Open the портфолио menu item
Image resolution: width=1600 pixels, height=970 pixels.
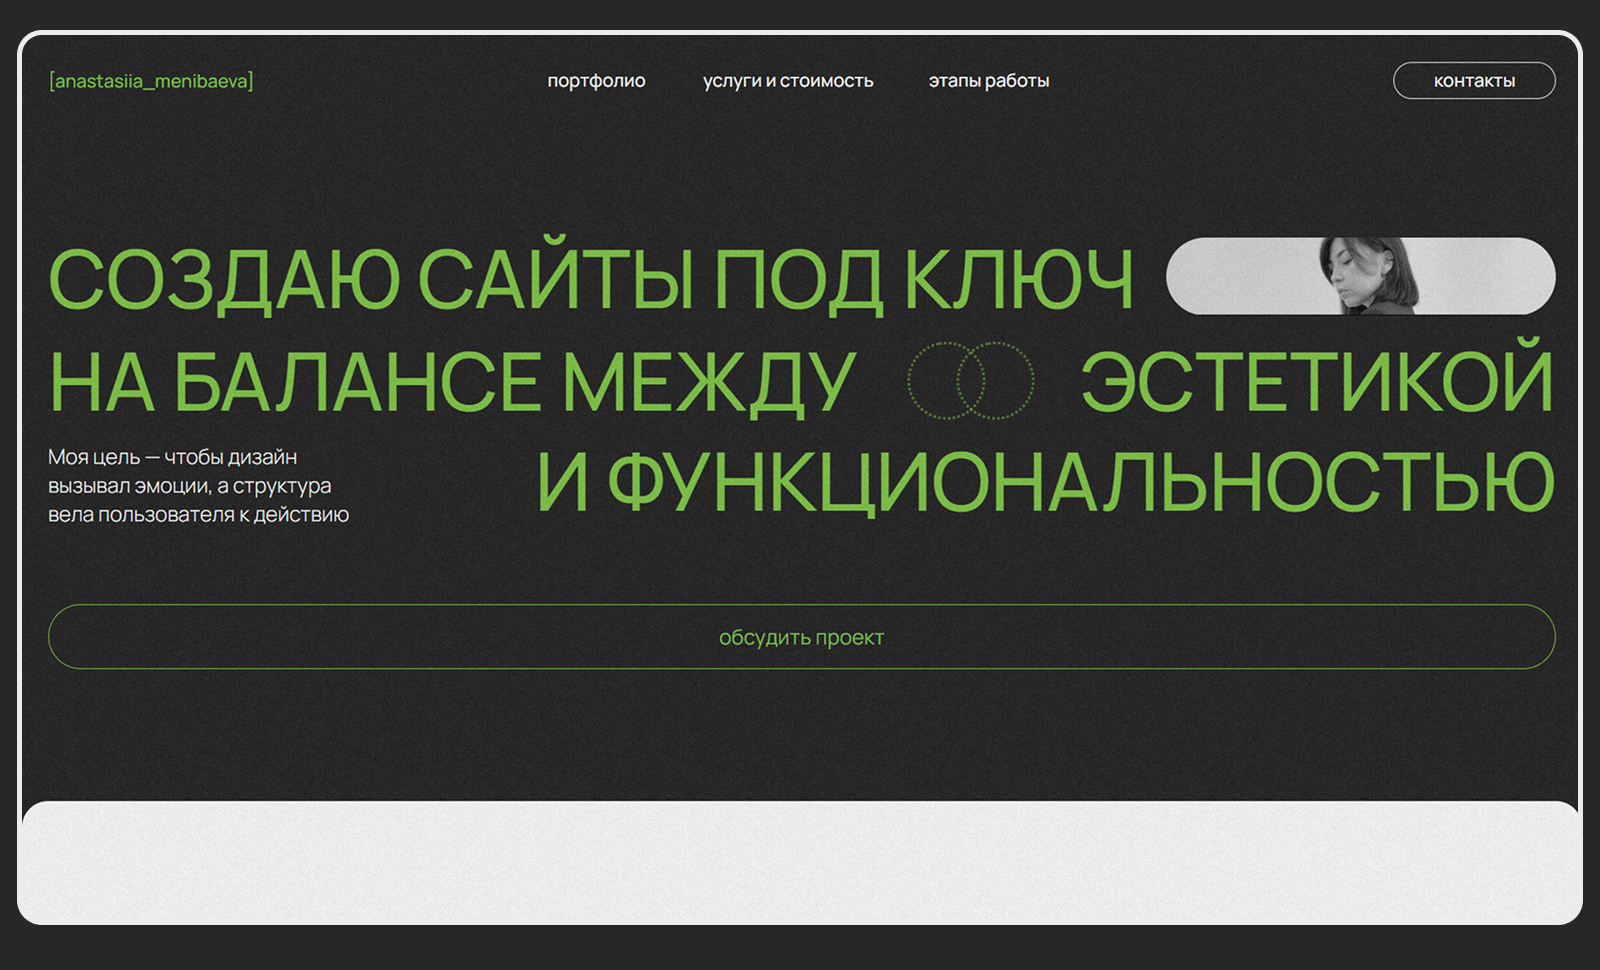tap(596, 81)
